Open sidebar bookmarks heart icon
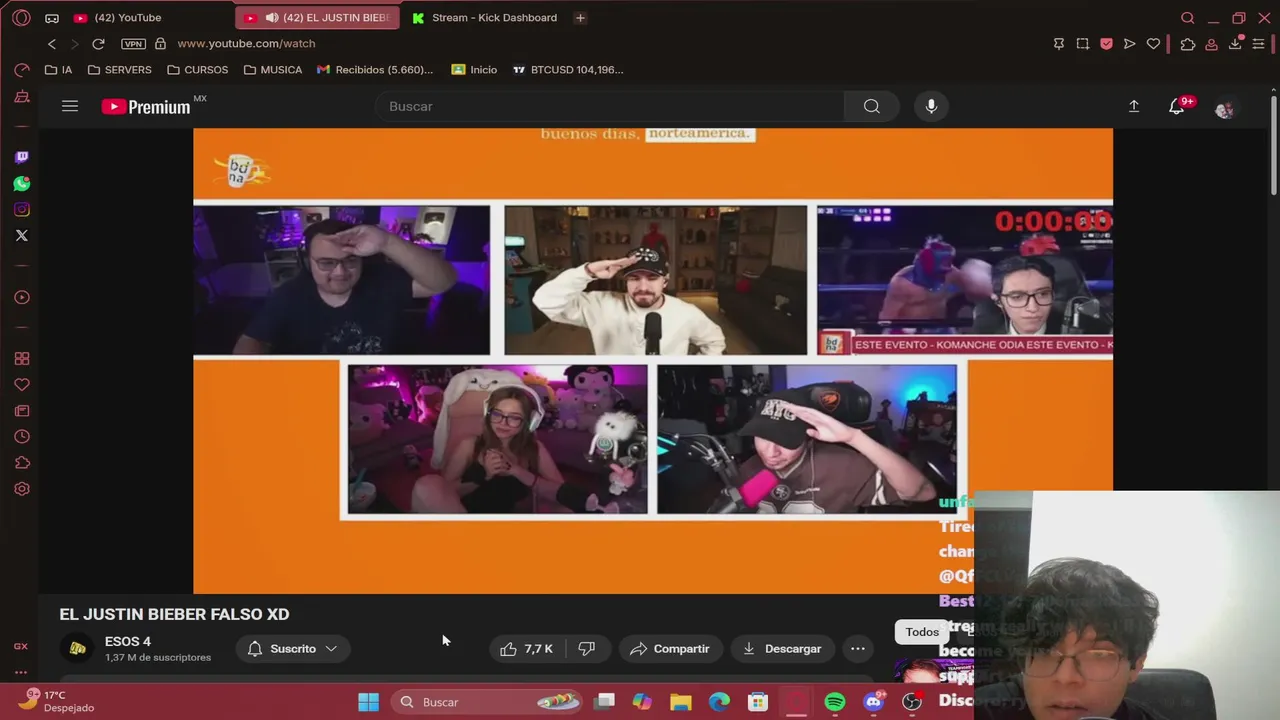 [x=22, y=385]
